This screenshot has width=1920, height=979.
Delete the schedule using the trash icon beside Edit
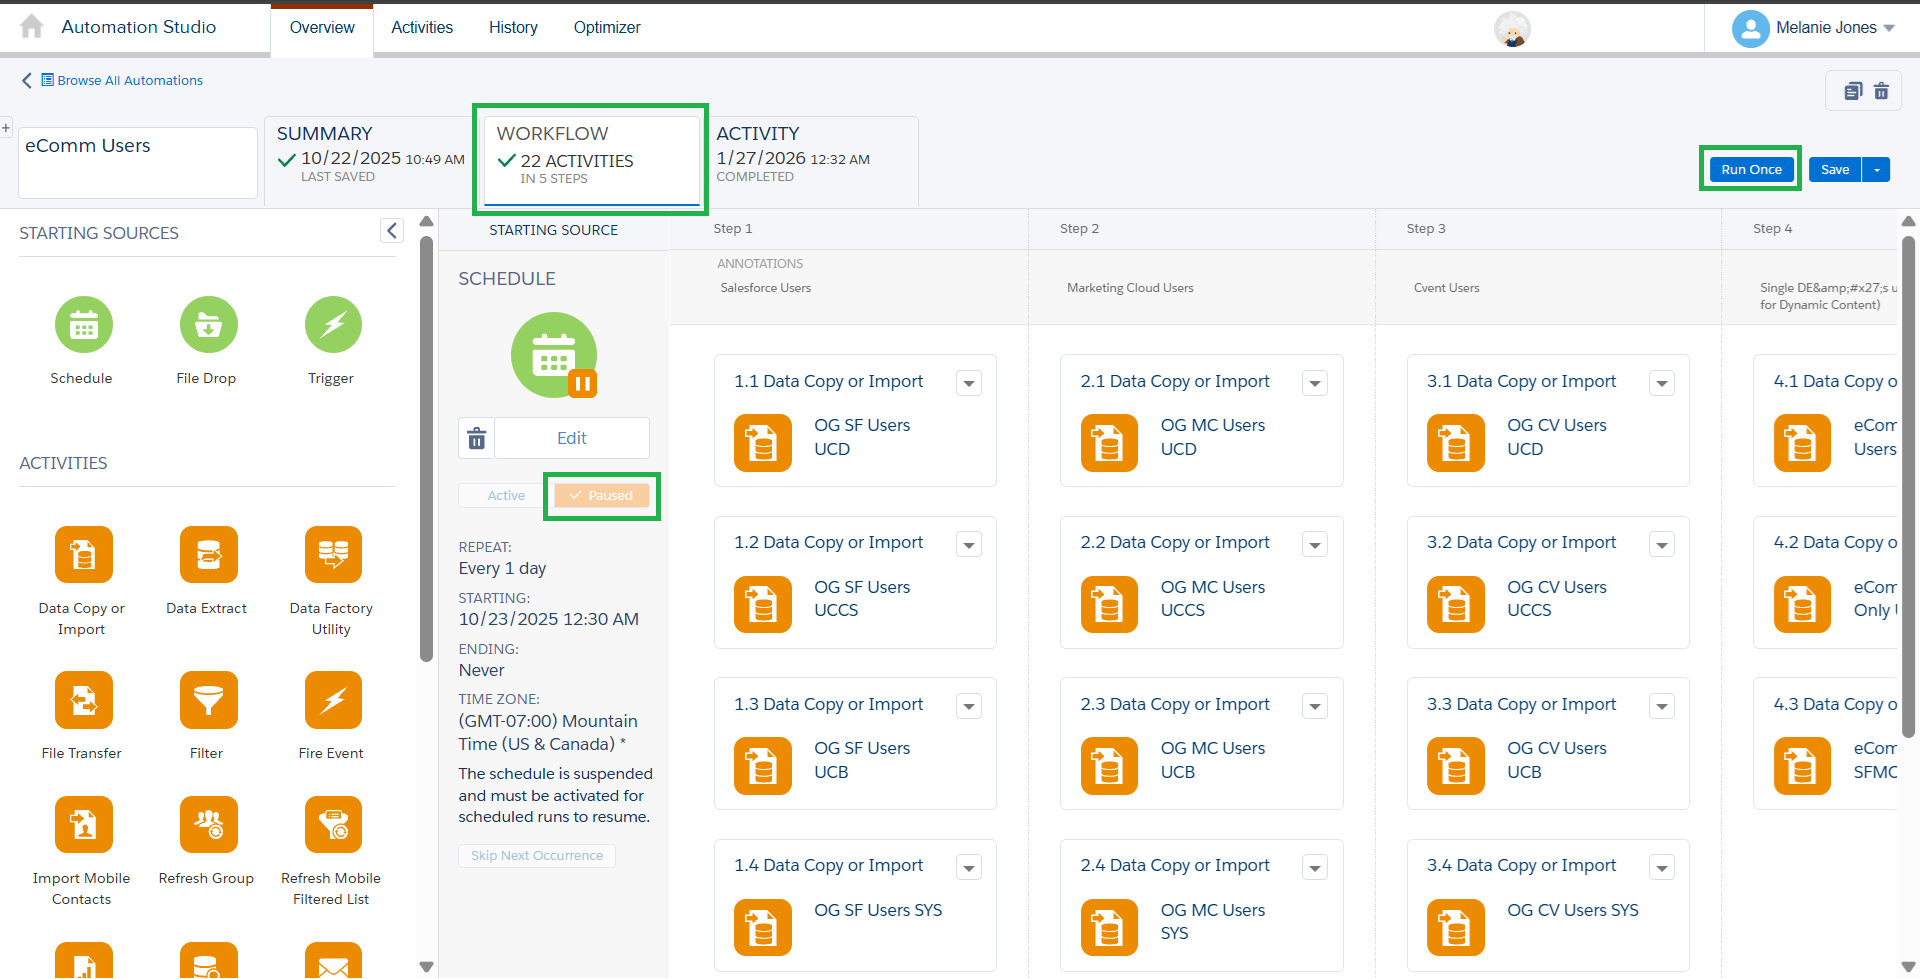[477, 438]
